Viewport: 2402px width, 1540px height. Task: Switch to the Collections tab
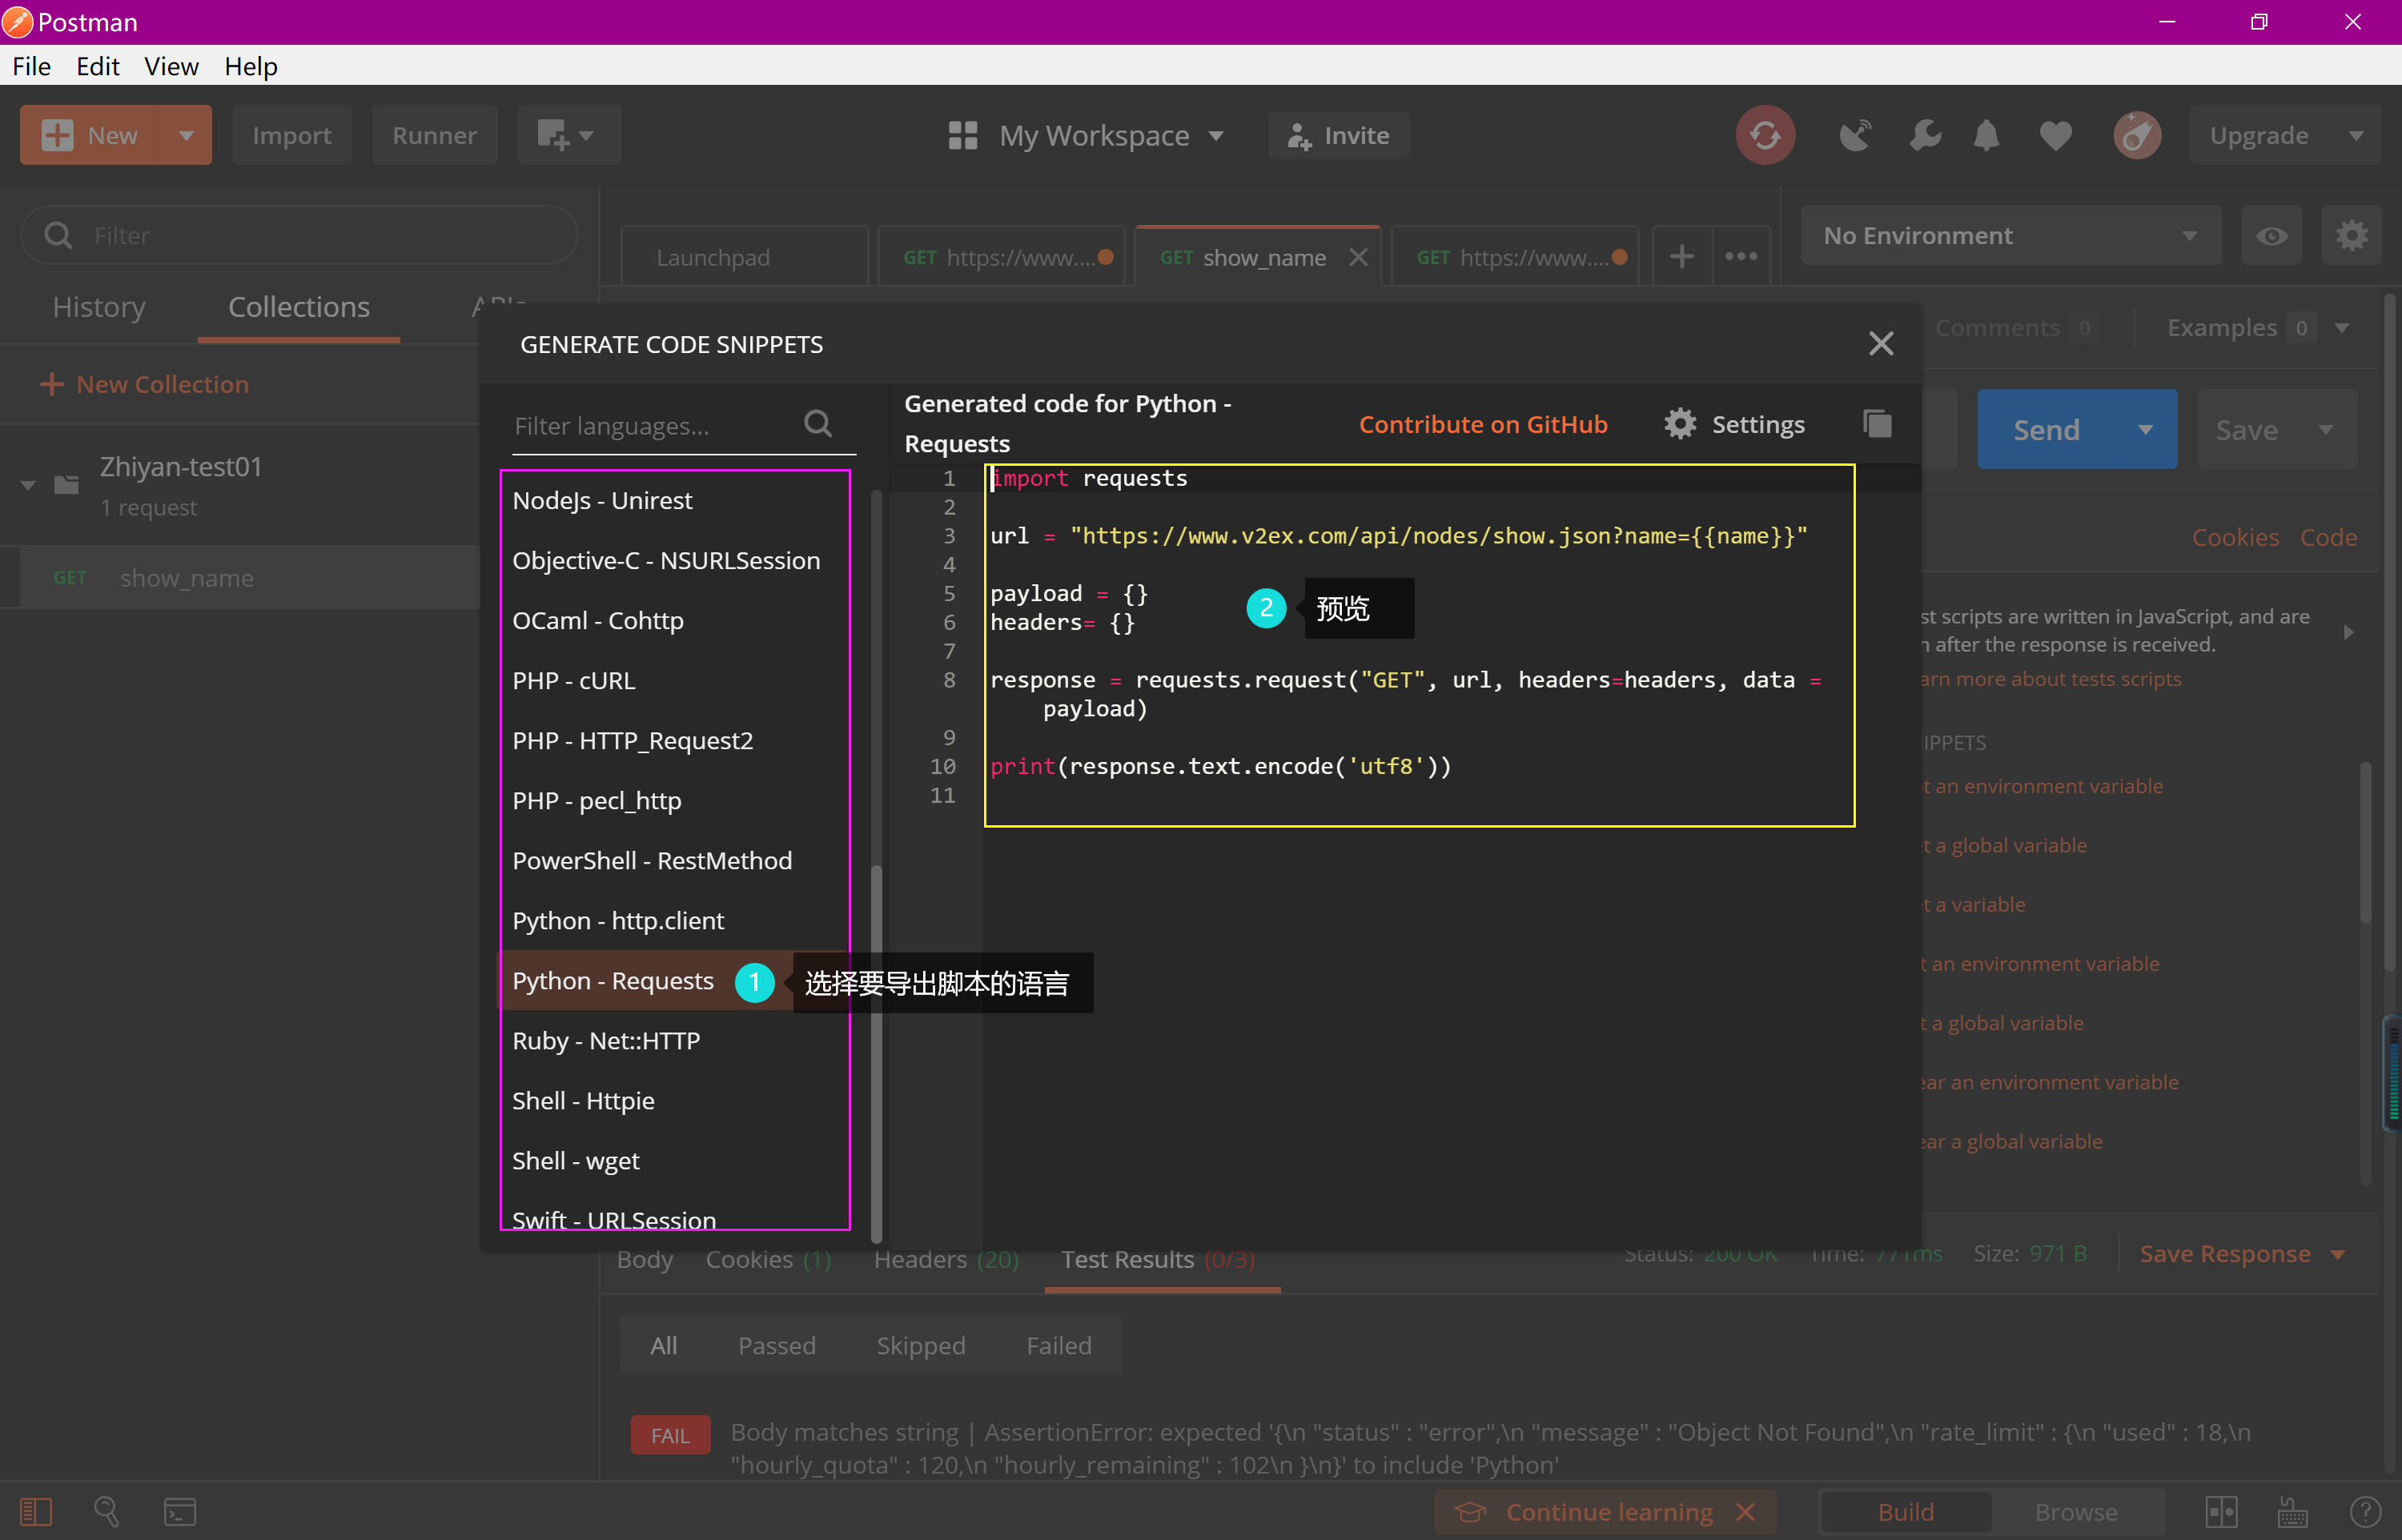tap(299, 307)
